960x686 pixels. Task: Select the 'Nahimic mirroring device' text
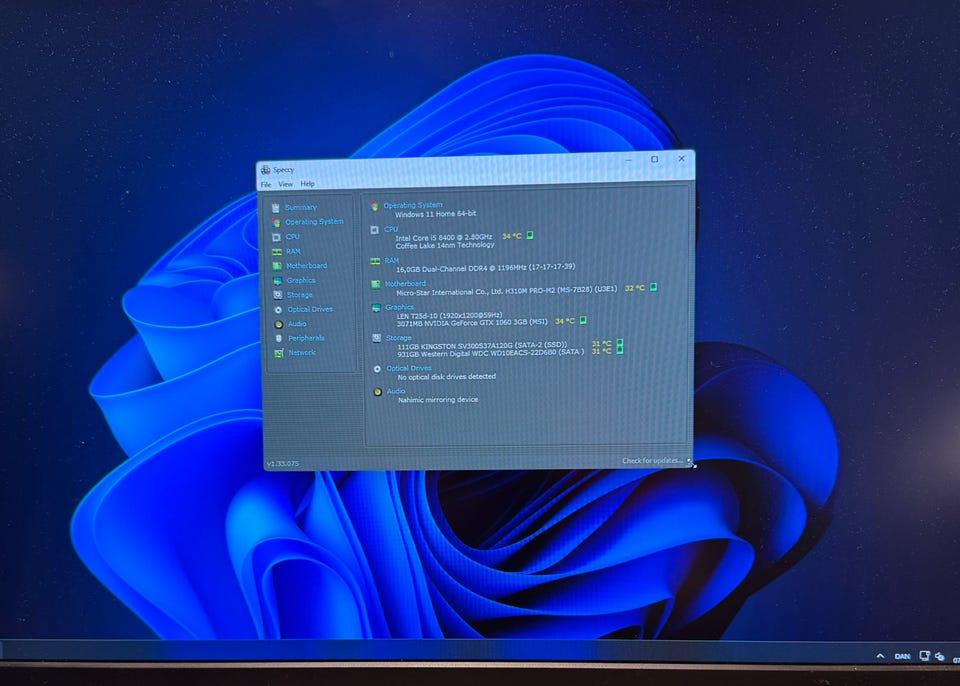point(438,400)
